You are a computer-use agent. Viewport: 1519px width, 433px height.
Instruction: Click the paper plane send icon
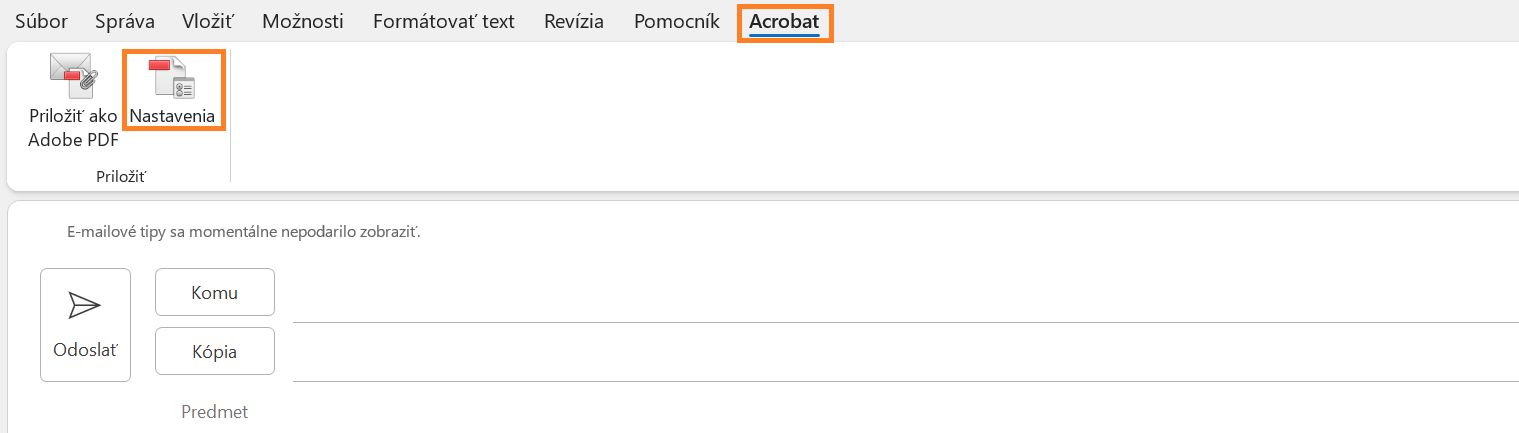pyautogui.click(x=85, y=306)
